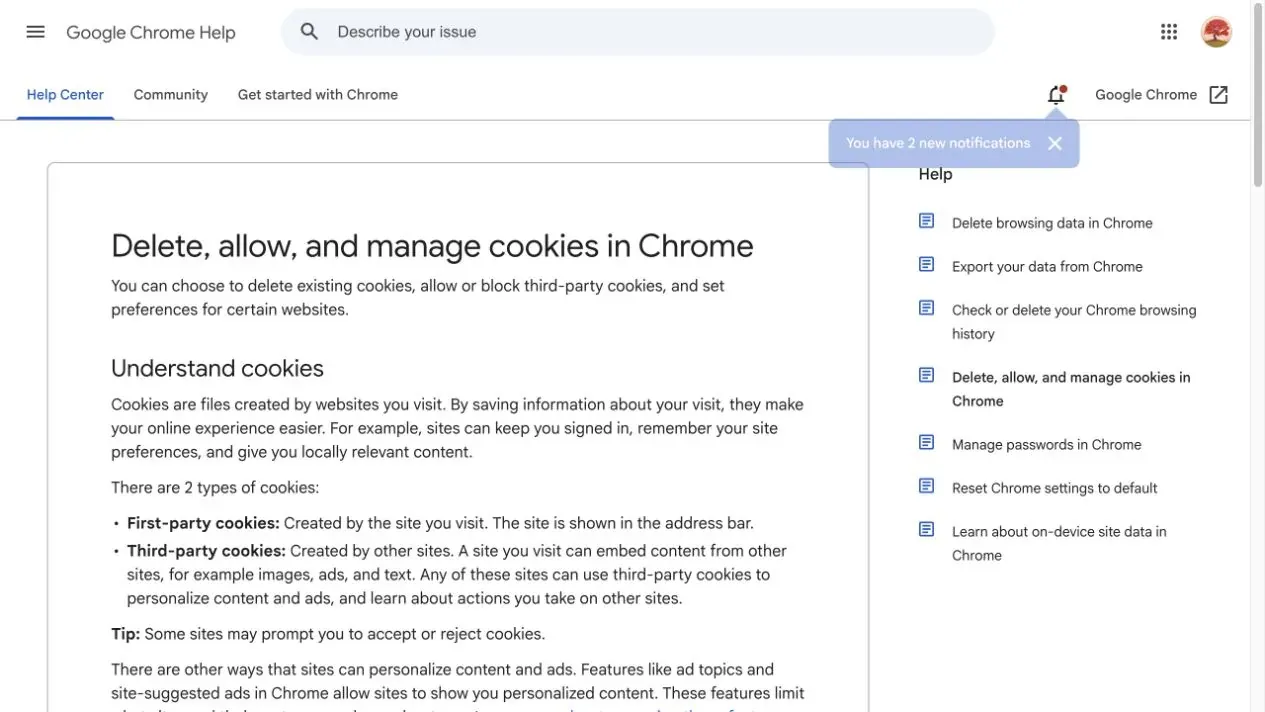Click article icon beside Export your data
1265x712 pixels.
pyautogui.click(x=927, y=264)
